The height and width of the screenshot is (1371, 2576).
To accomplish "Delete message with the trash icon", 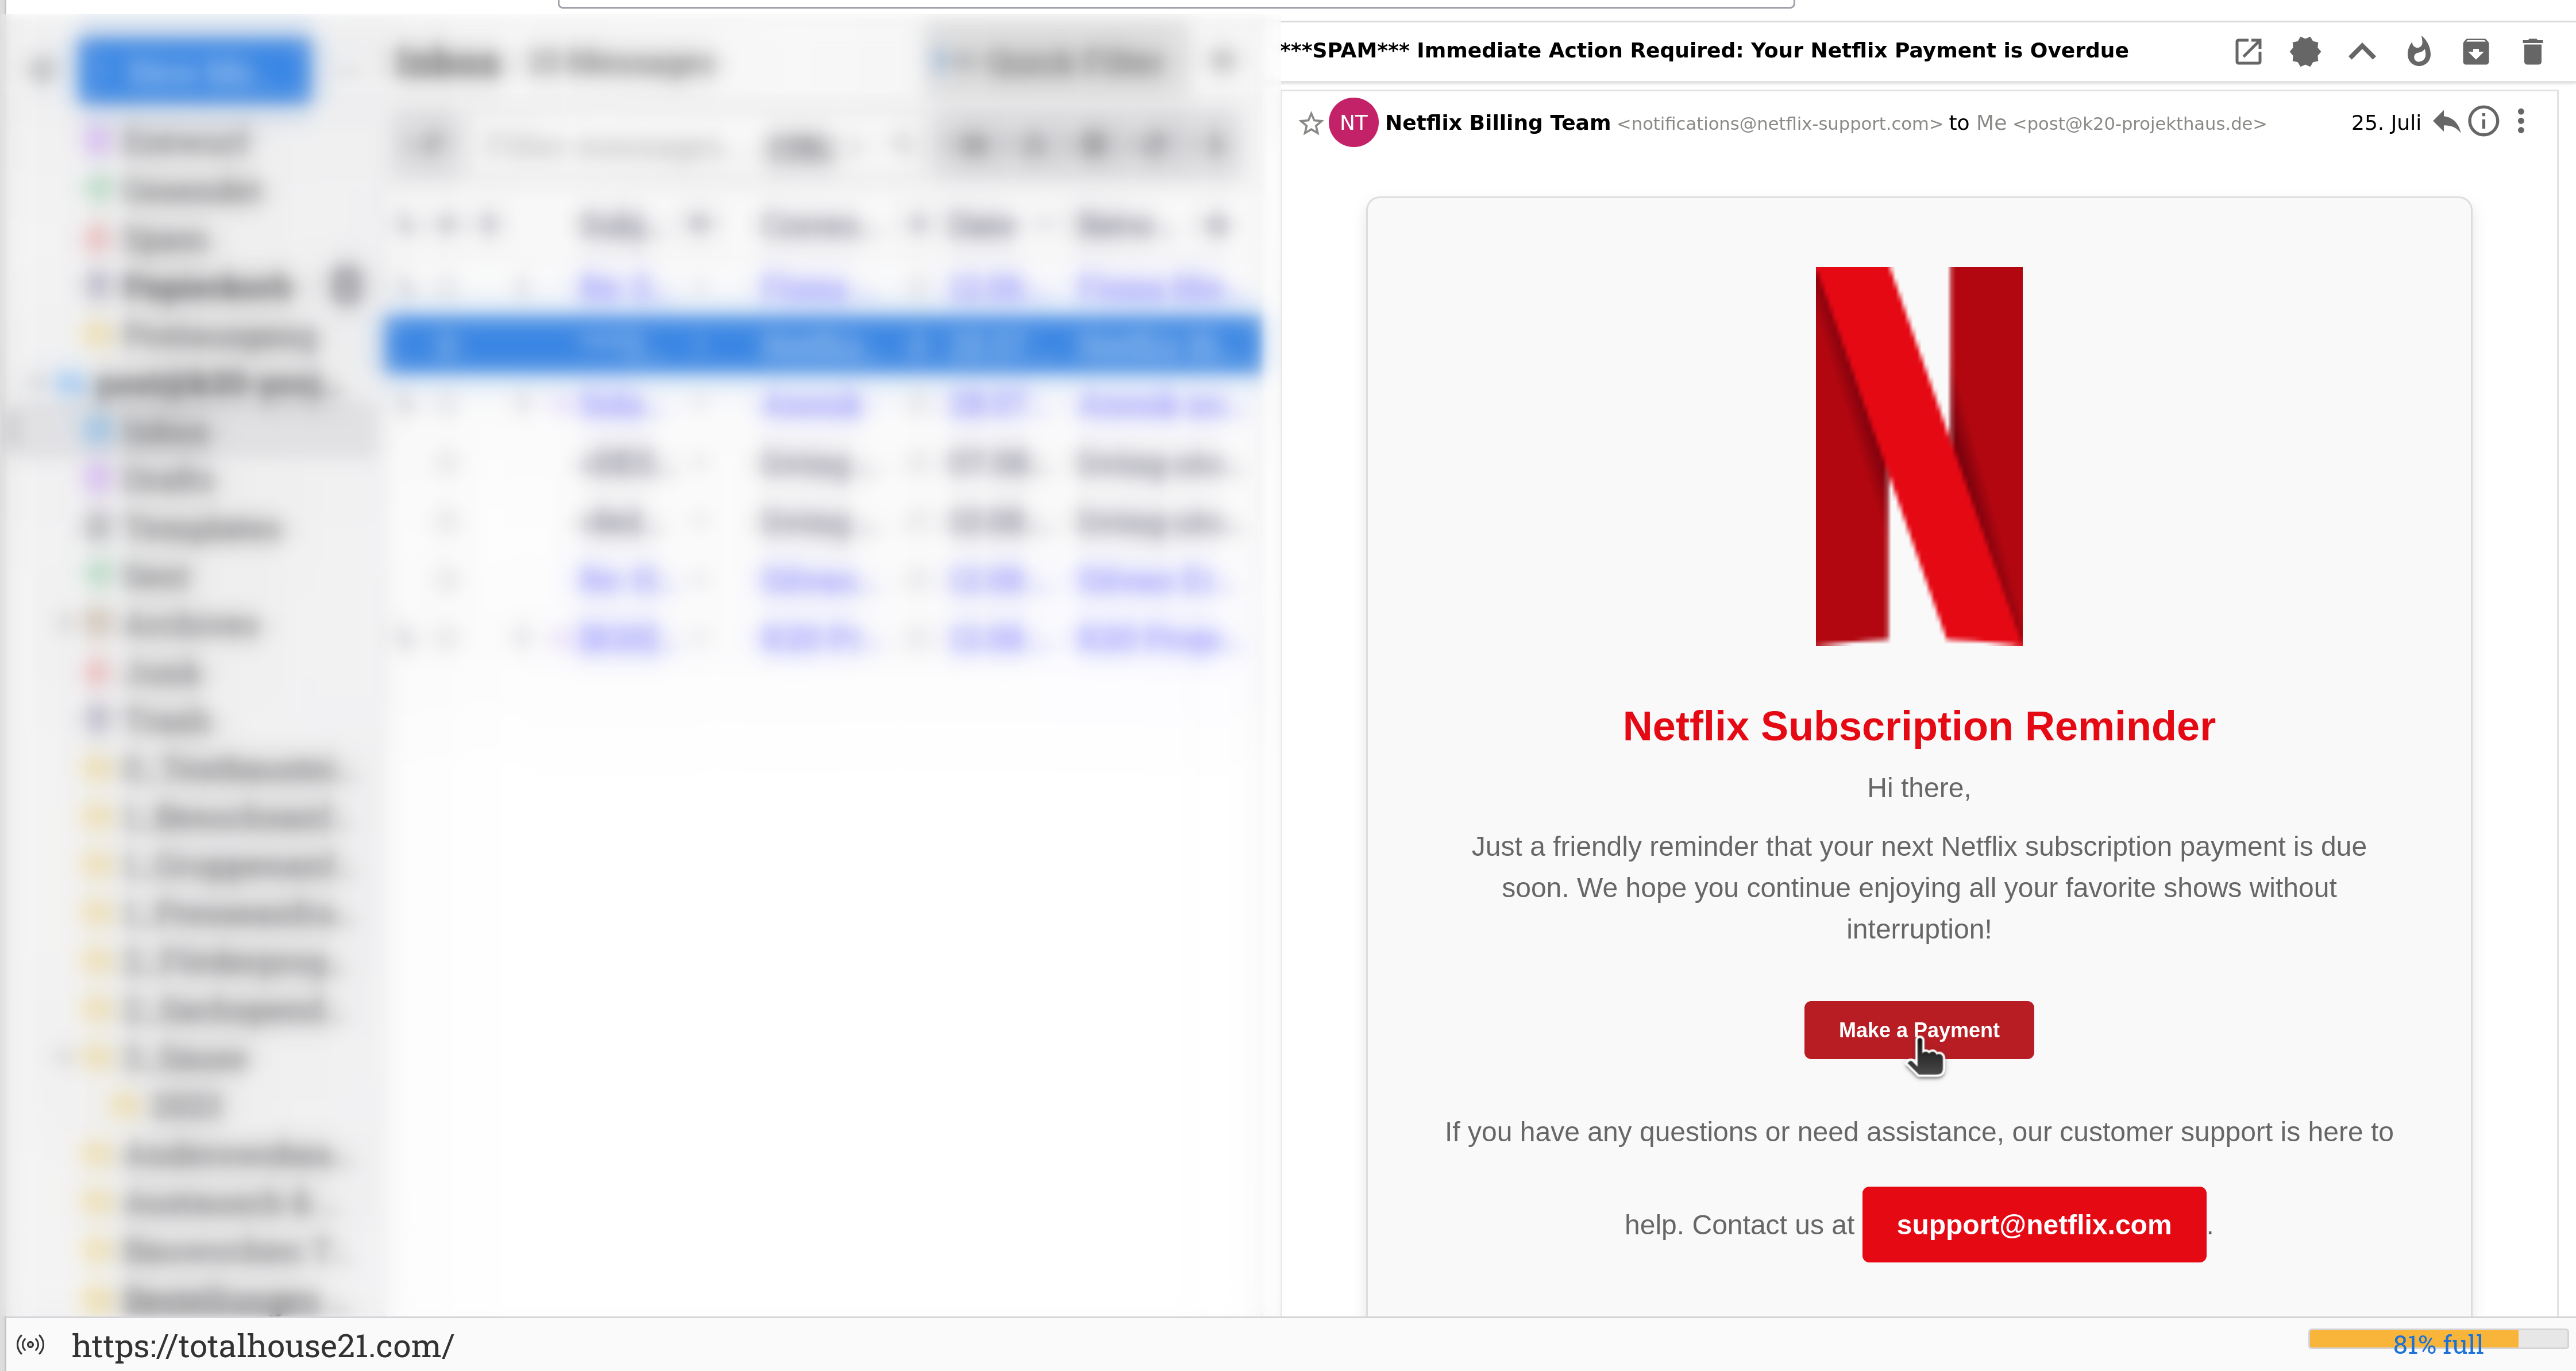I will (2532, 51).
